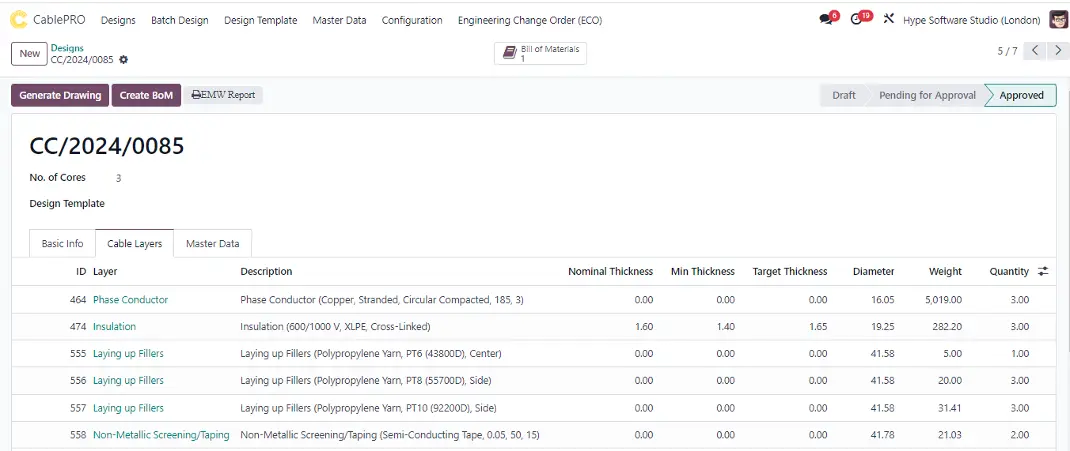1070x451 pixels.
Task: Open Laying up Fillers link in row 556
Action: pos(128,381)
